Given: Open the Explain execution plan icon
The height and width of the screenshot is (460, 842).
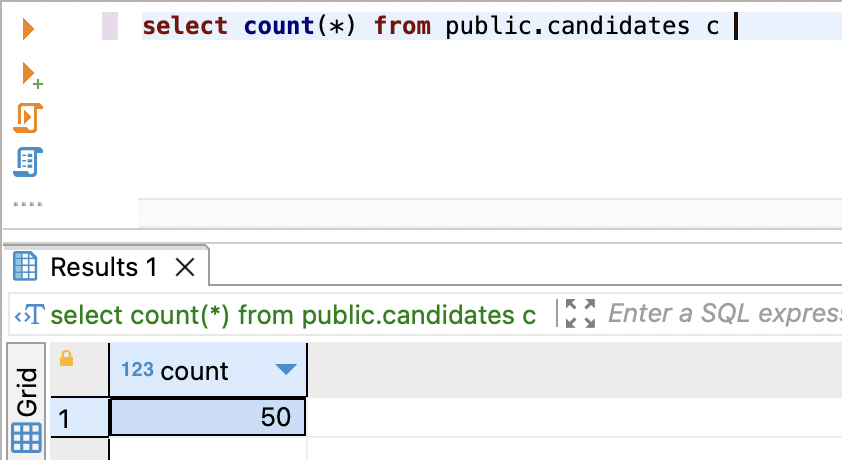Looking at the screenshot, I should (28, 162).
